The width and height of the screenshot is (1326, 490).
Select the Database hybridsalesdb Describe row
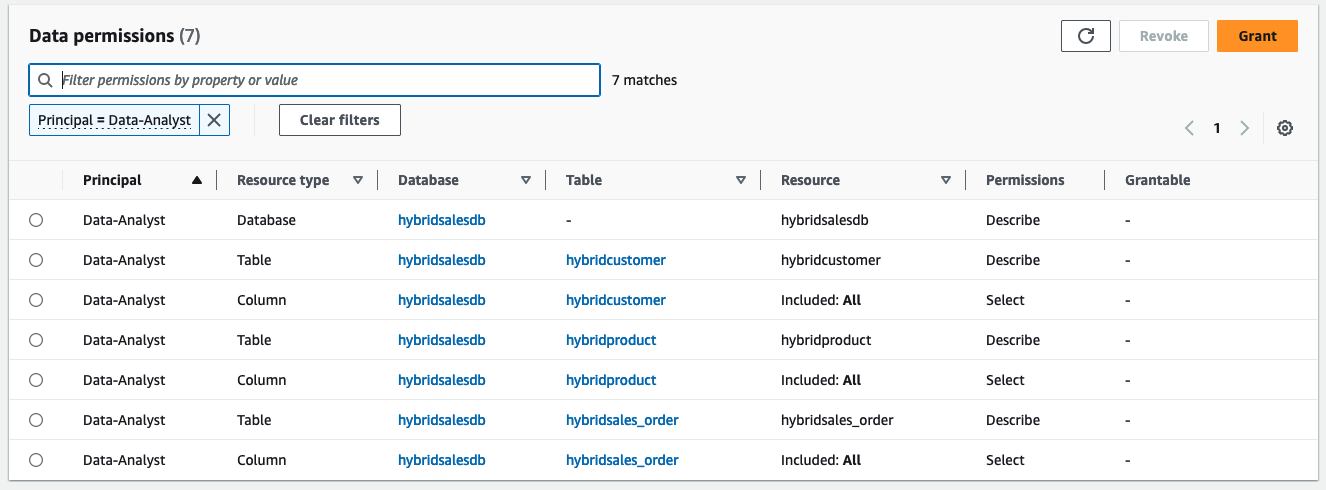click(36, 220)
